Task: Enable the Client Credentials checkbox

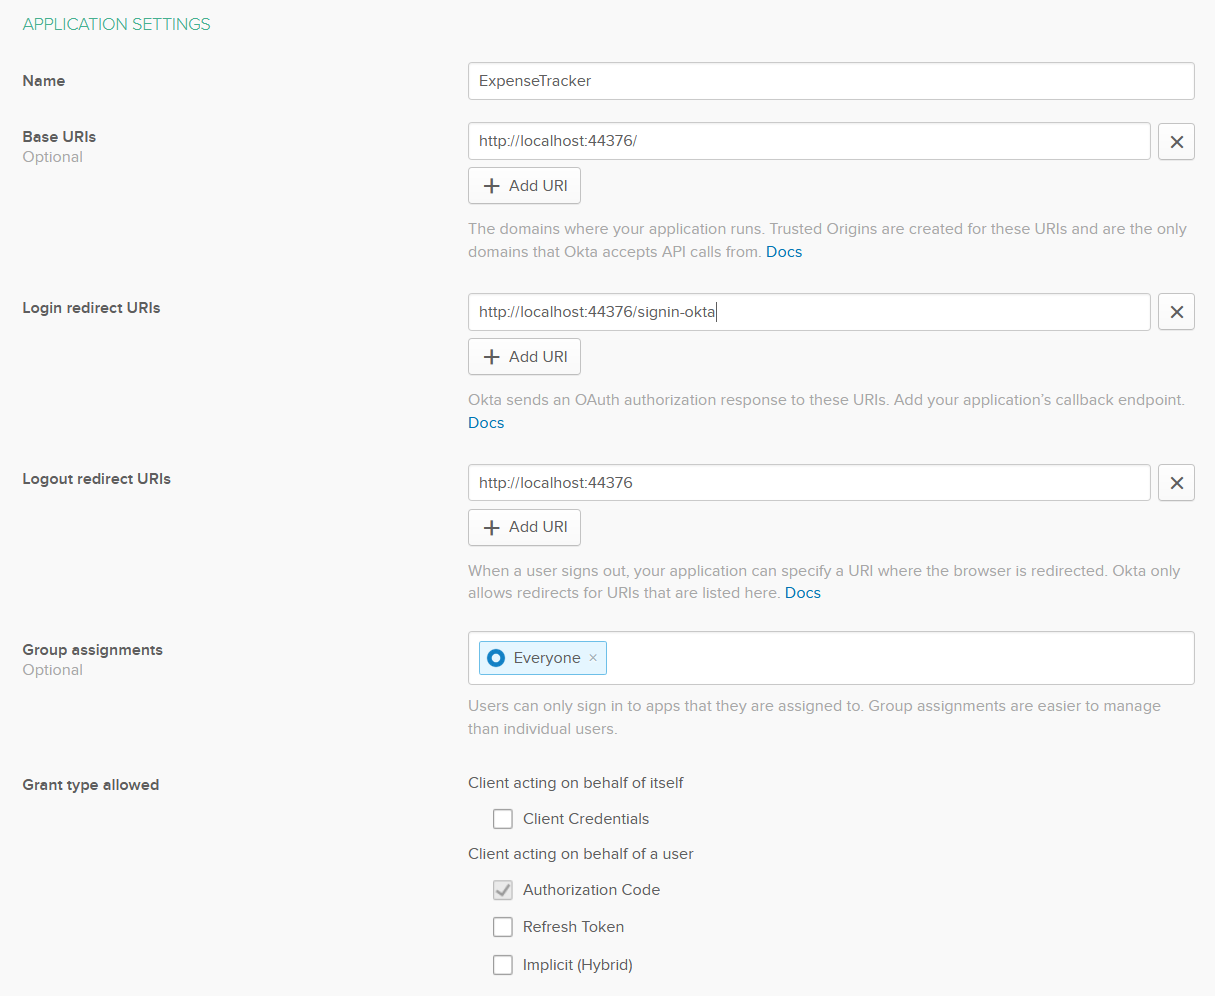Action: click(503, 819)
